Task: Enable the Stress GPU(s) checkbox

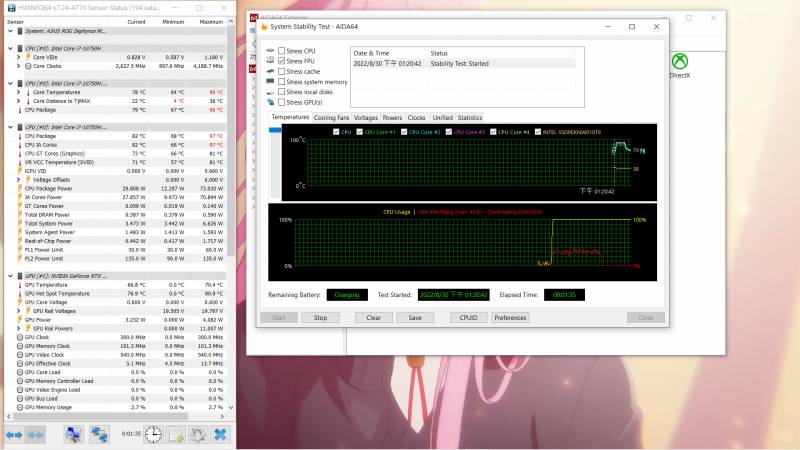Action: tap(281, 102)
